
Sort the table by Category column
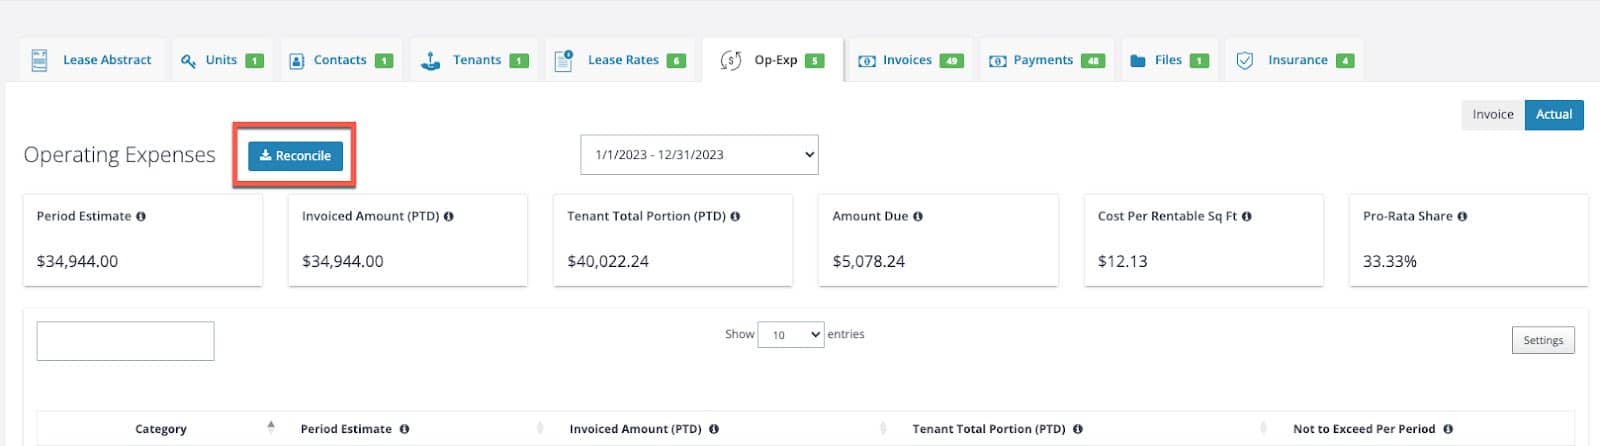pos(161,429)
